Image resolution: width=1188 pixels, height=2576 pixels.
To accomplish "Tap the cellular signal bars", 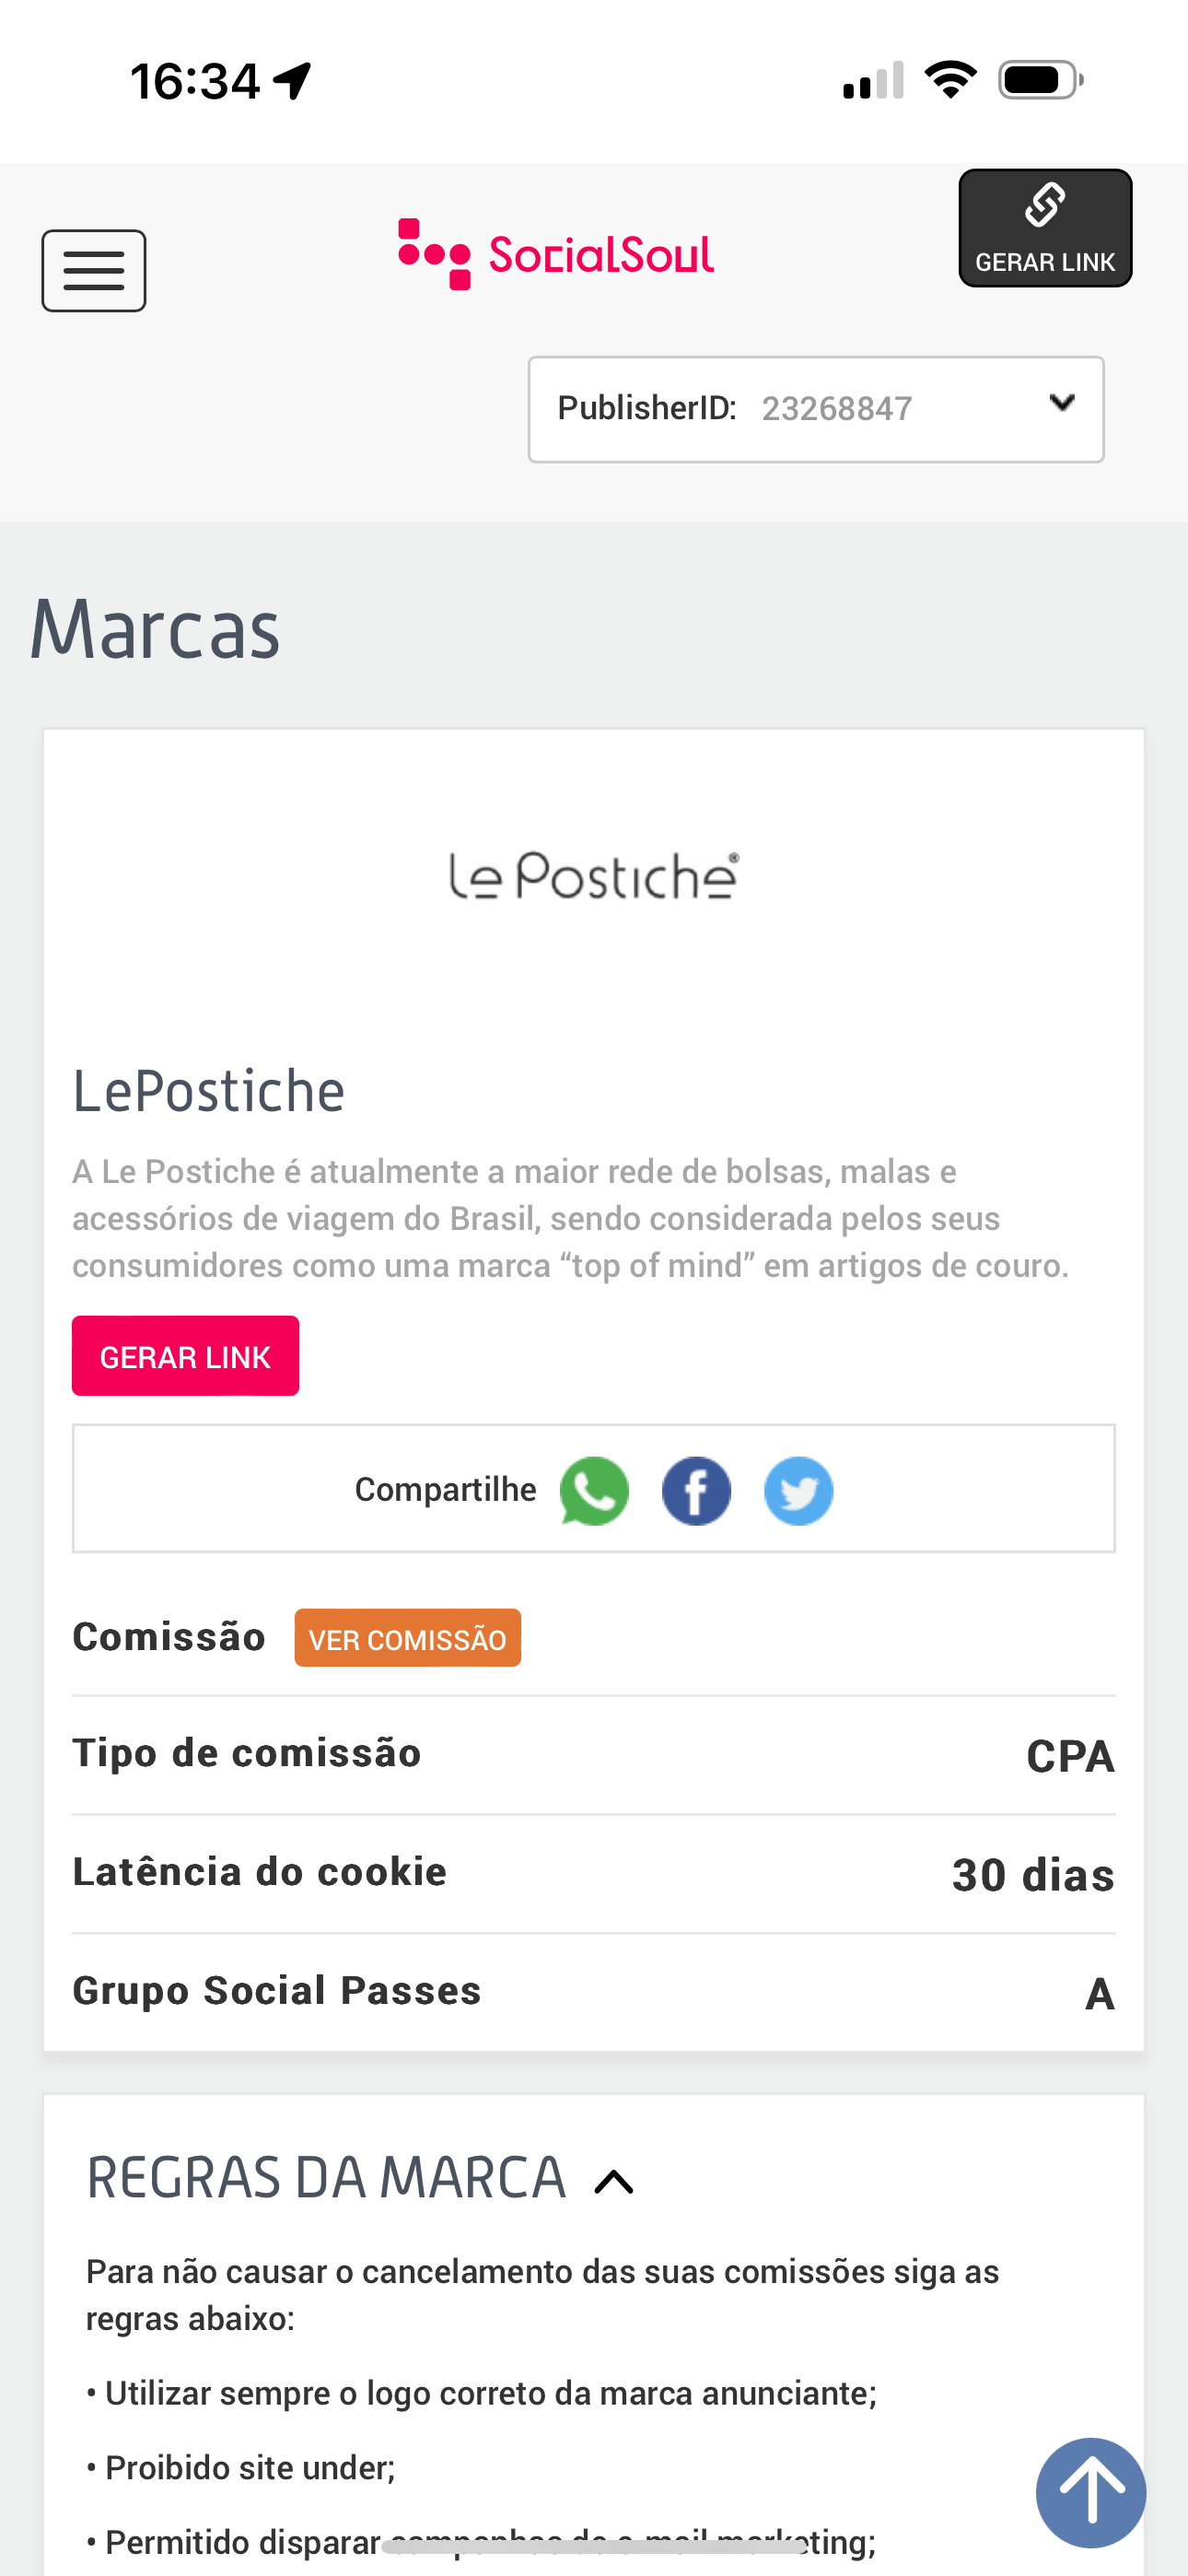I will pyautogui.click(x=873, y=80).
